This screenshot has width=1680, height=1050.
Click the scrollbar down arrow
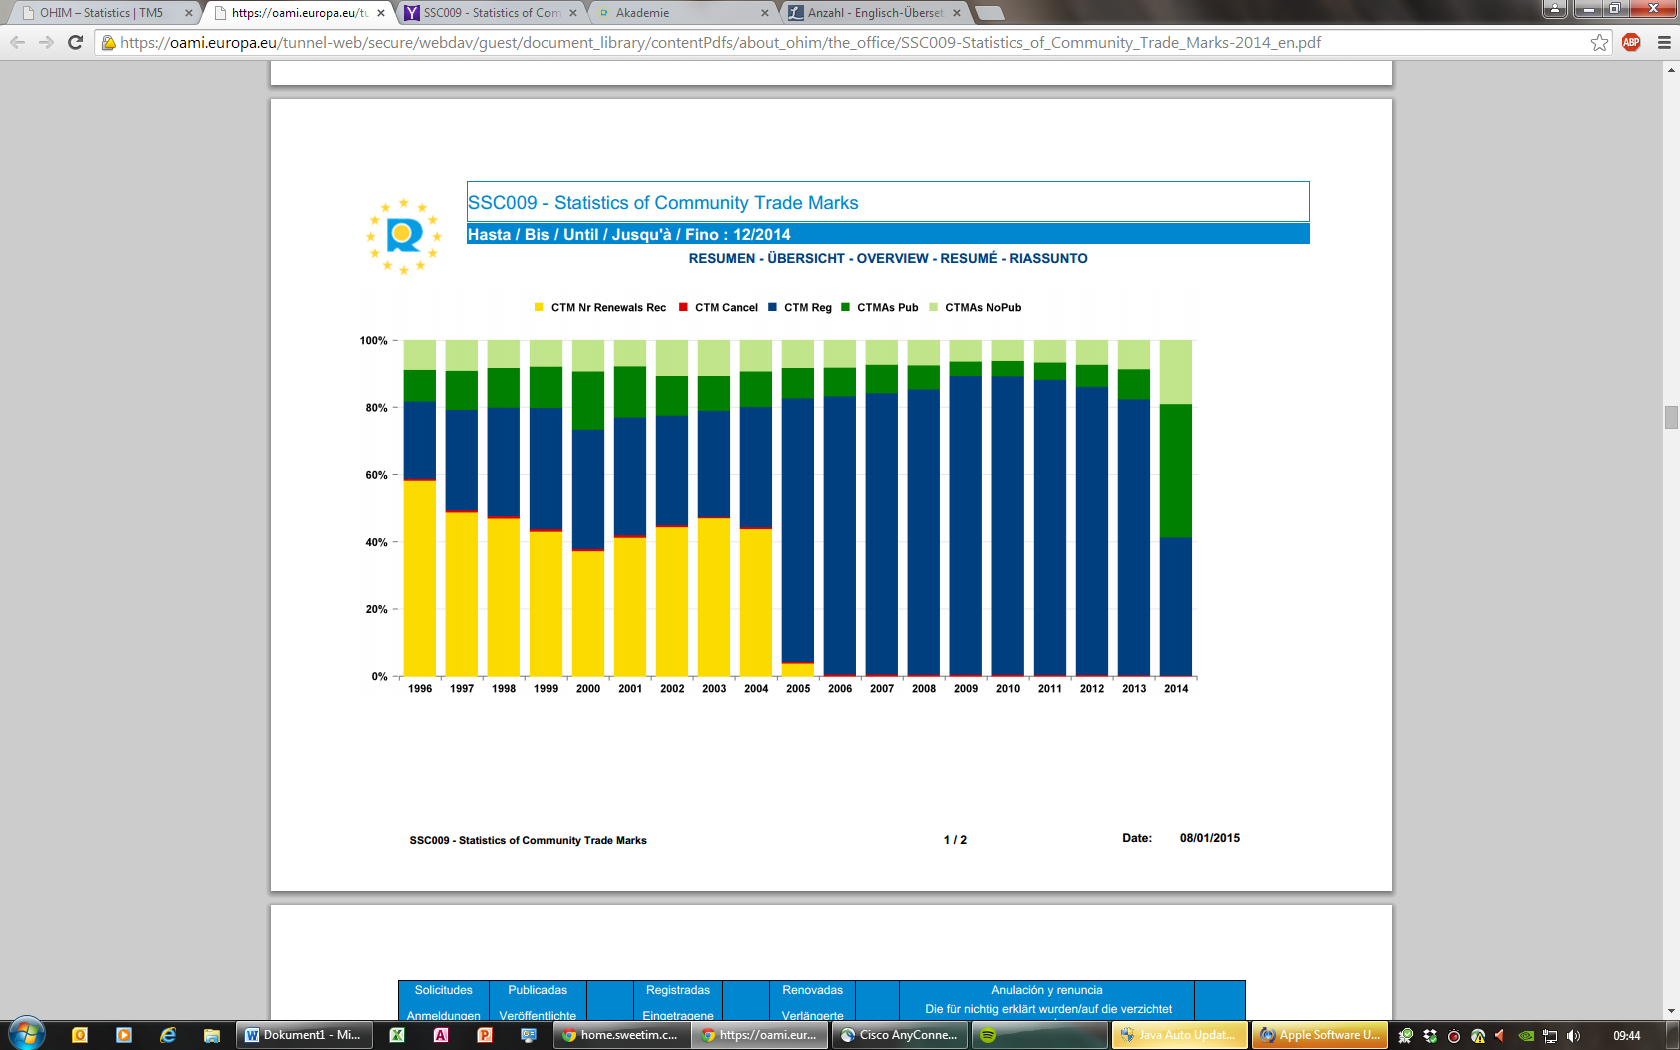(1671, 1011)
